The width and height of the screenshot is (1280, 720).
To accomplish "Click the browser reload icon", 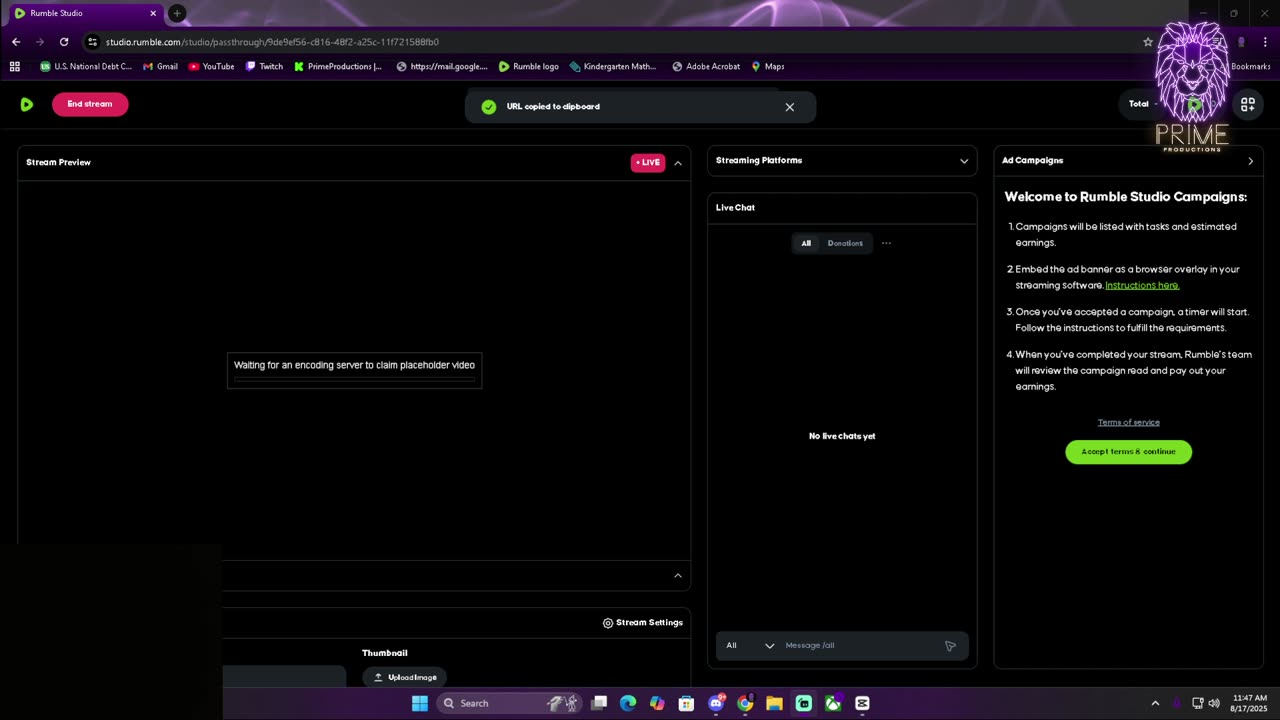I will [64, 42].
